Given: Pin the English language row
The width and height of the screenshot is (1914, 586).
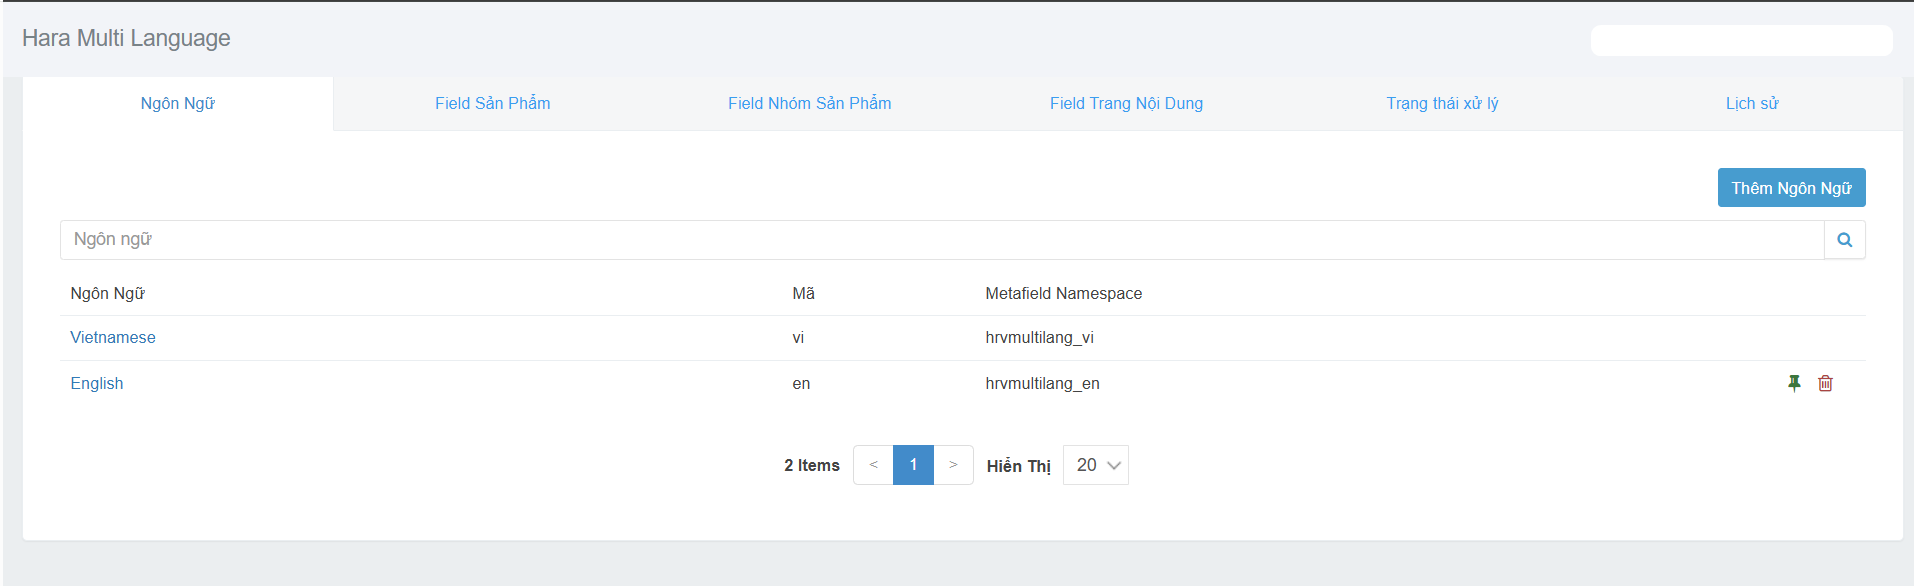Looking at the screenshot, I should [x=1794, y=383].
